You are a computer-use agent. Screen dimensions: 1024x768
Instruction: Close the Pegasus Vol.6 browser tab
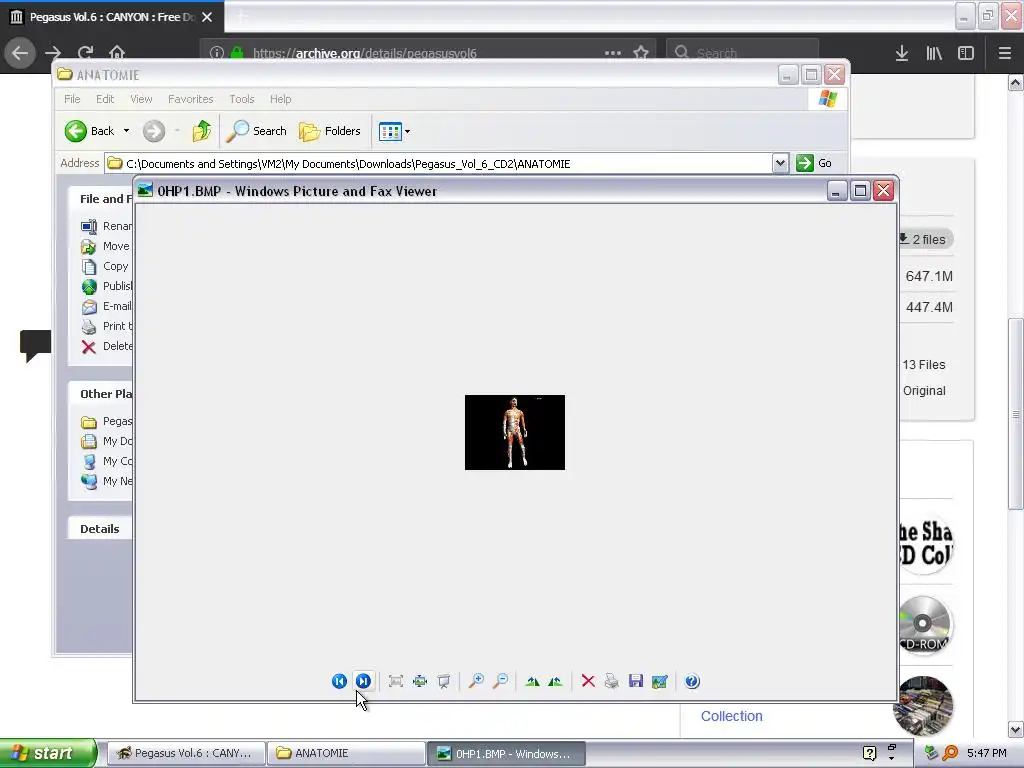tap(207, 17)
